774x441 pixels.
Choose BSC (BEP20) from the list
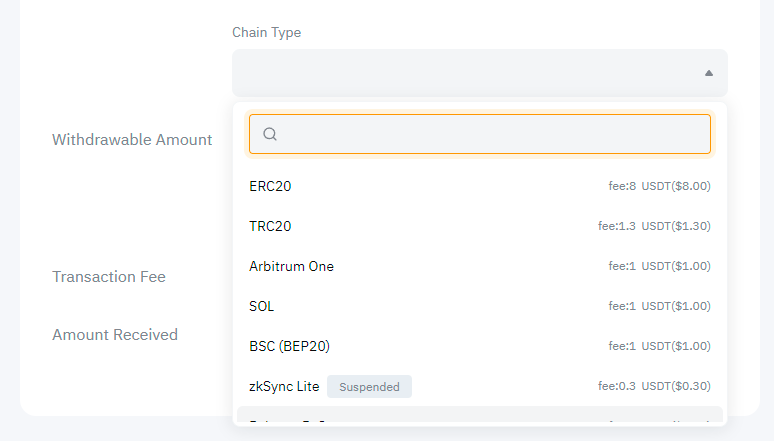pyautogui.click(x=289, y=346)
